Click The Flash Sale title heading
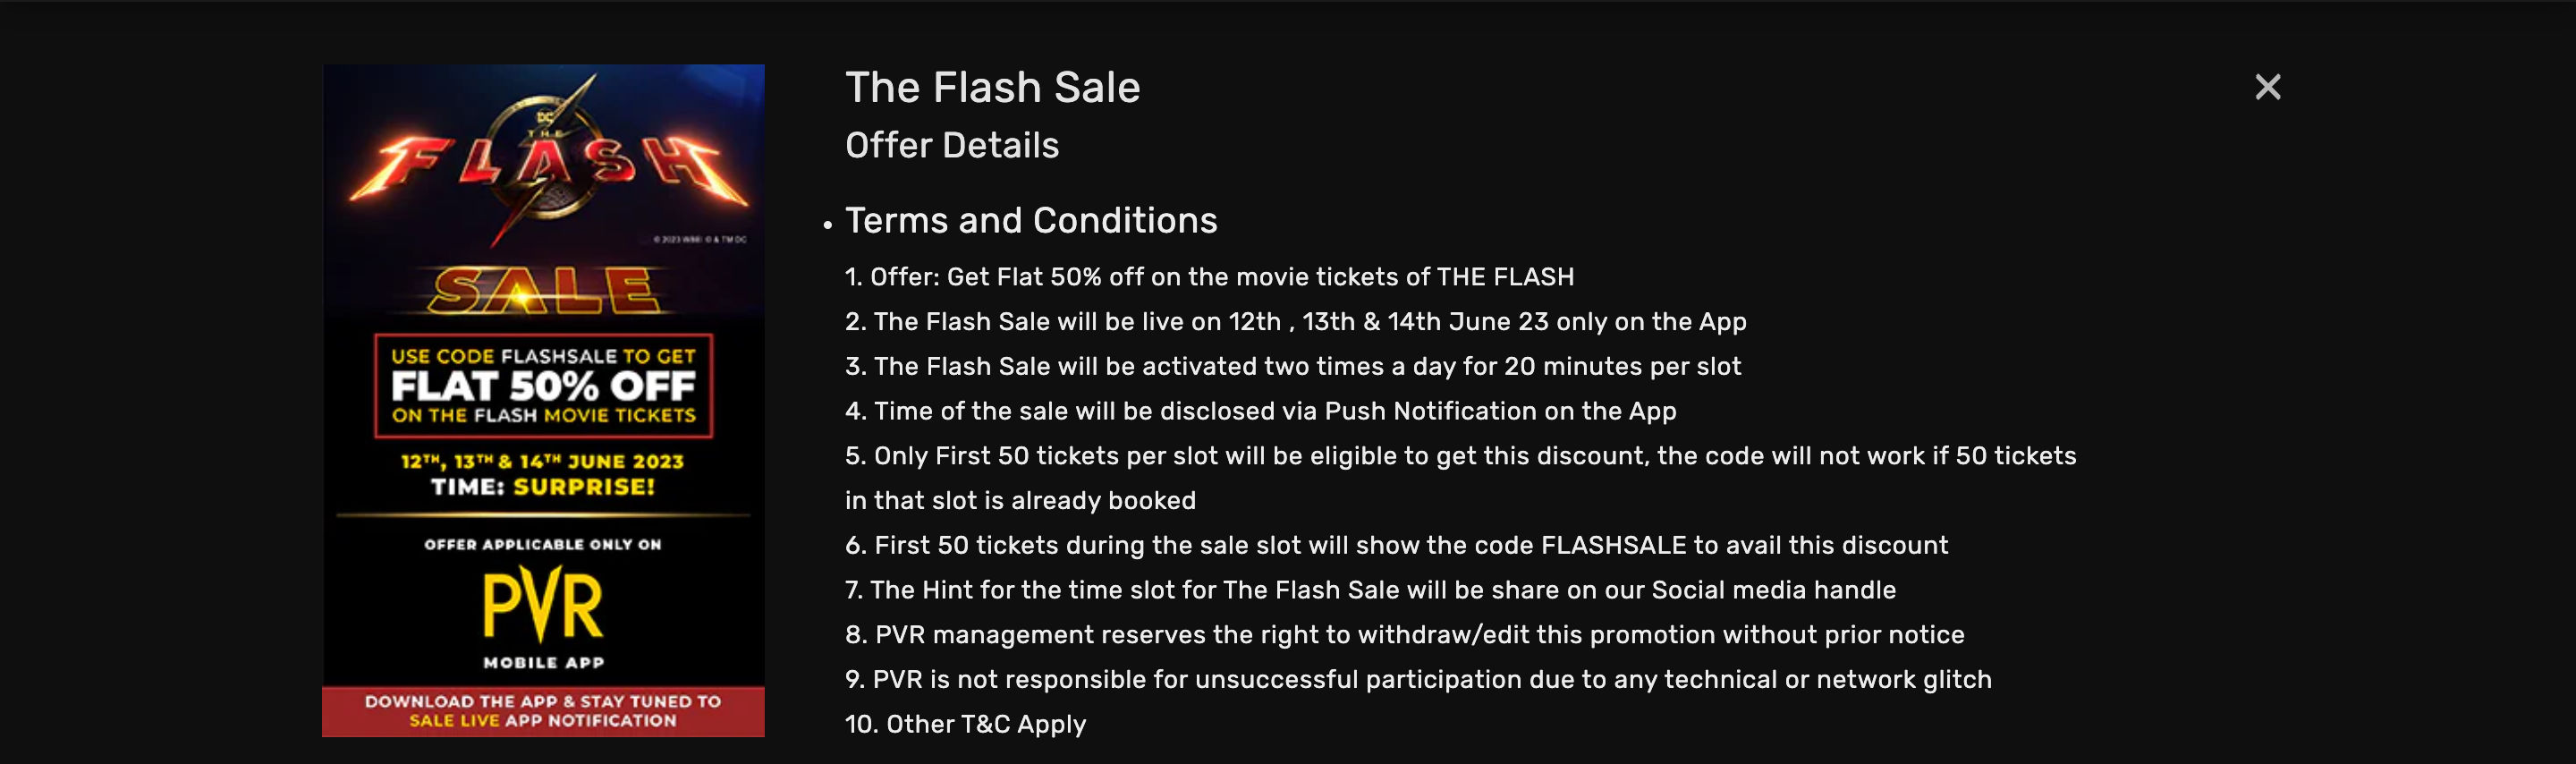This screenshot has height=764, width=2576. pyautogui.click(x=992, y=88)
